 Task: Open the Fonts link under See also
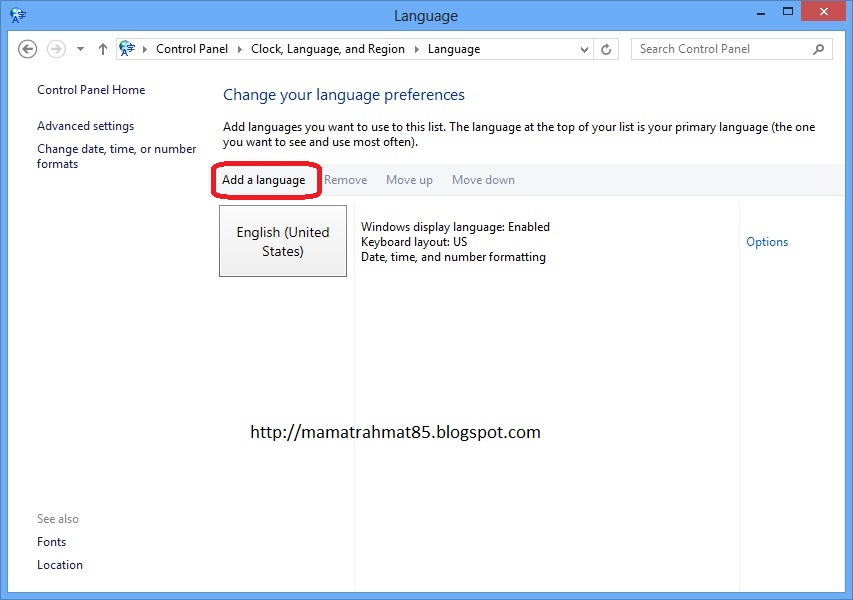[x=51, y=542]
